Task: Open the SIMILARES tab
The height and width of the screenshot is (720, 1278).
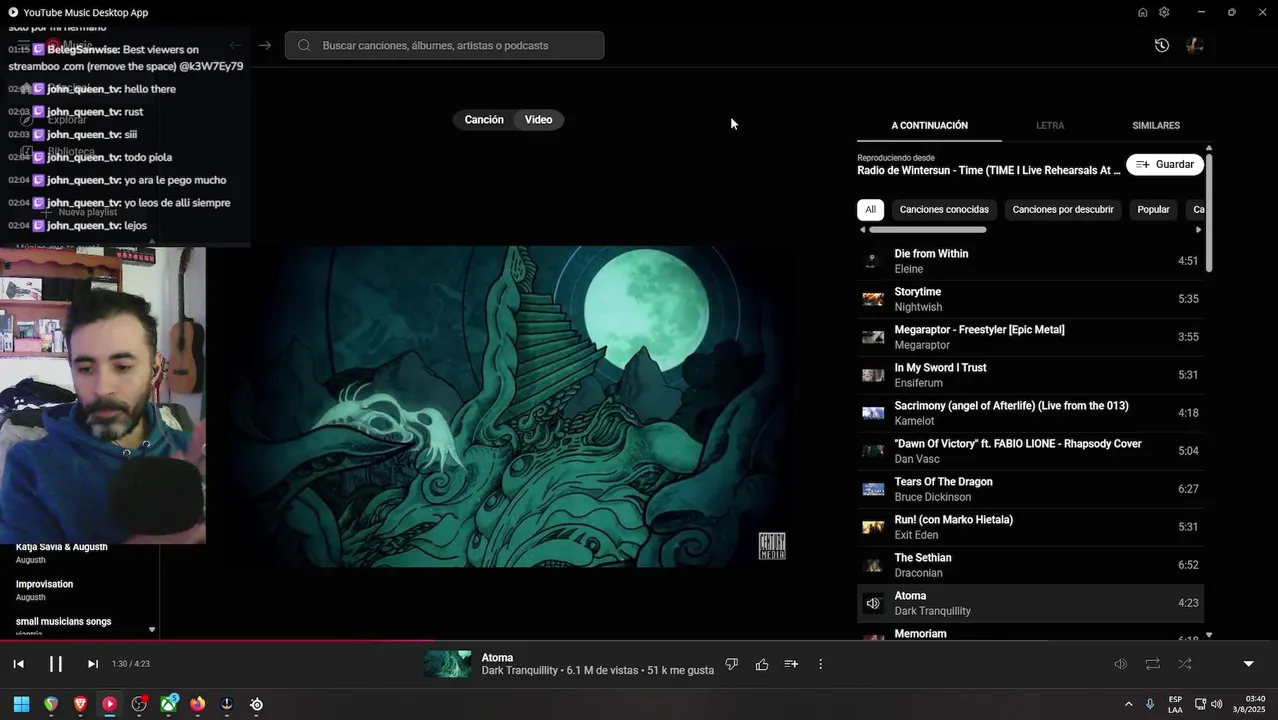Action: pos(1156,125)
